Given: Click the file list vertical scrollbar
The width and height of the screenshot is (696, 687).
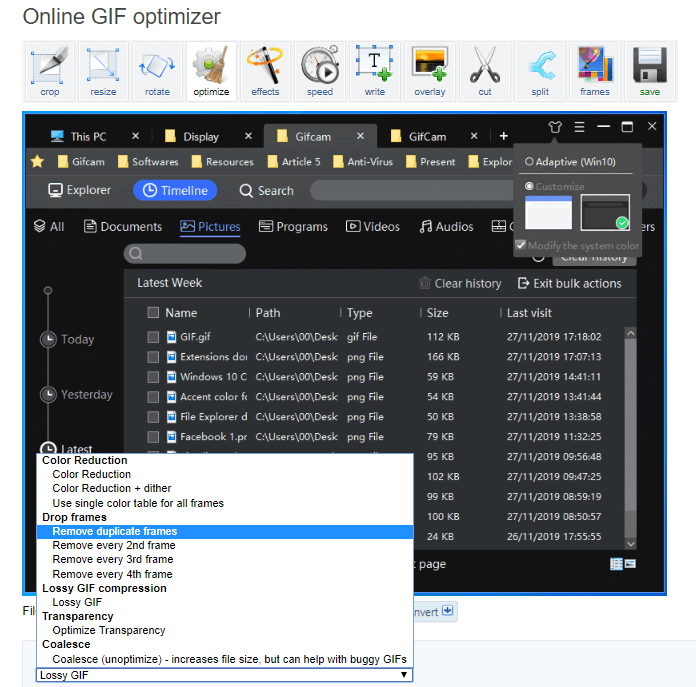Looking at the screenshot, I should coord(630,438).
